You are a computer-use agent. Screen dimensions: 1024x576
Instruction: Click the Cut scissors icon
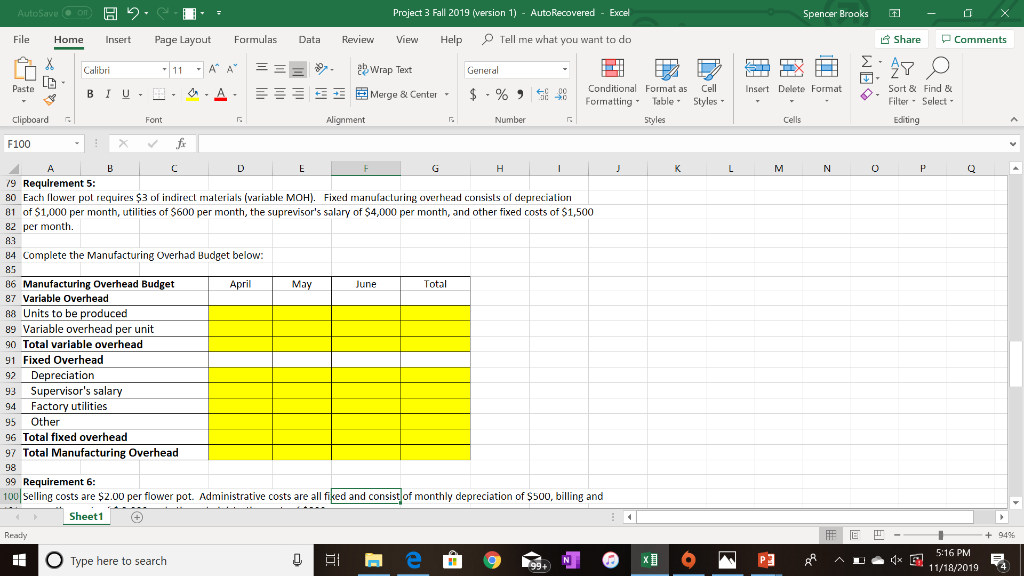[x=49, y=64]
